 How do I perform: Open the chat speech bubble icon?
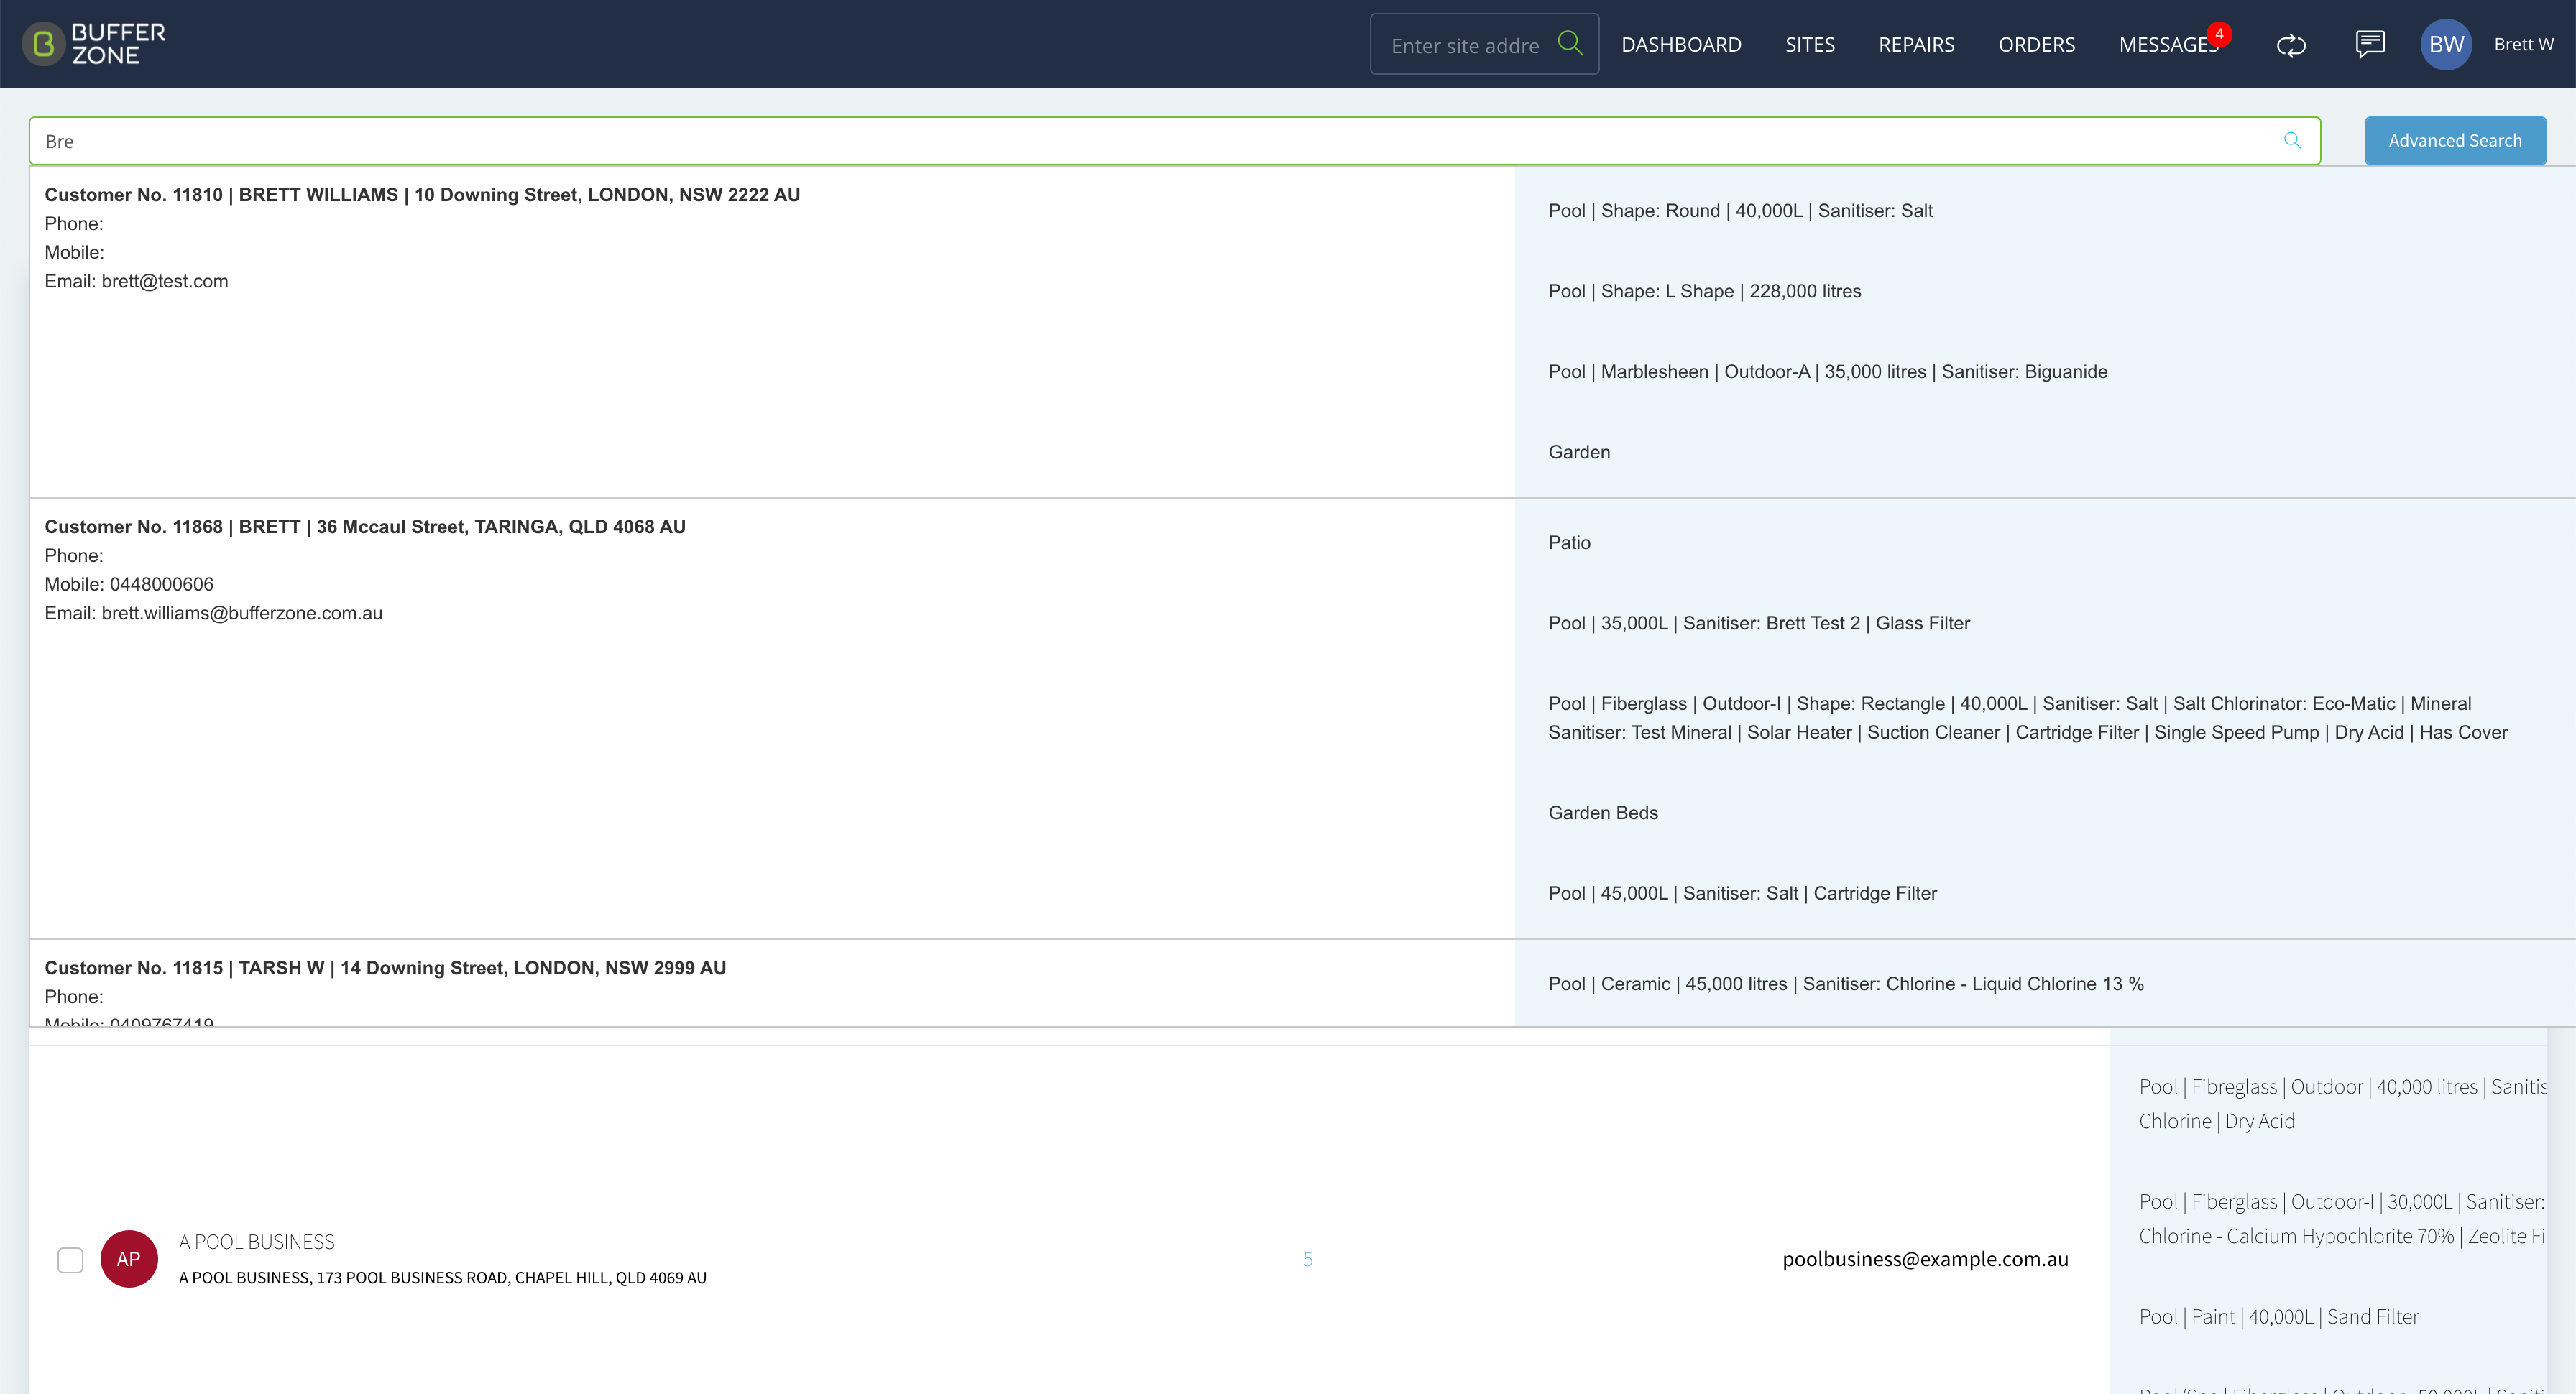pos(2370,44)
